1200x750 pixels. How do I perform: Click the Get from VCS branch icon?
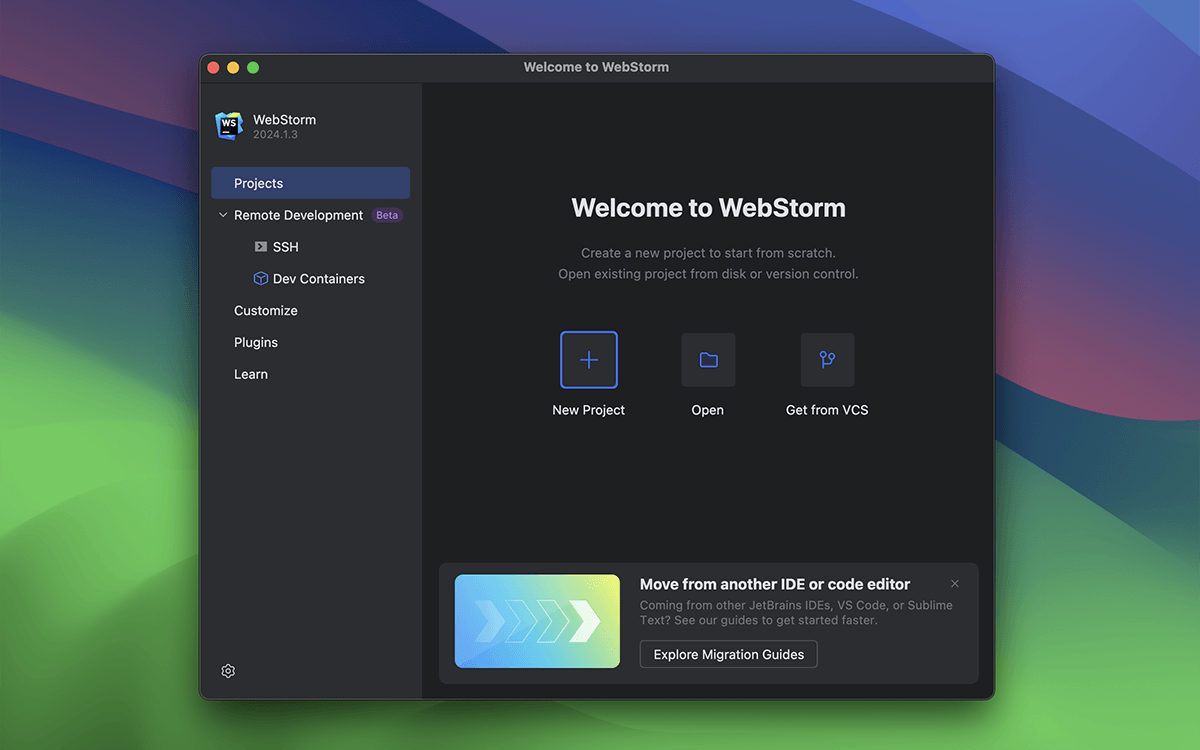pos(827,360)
